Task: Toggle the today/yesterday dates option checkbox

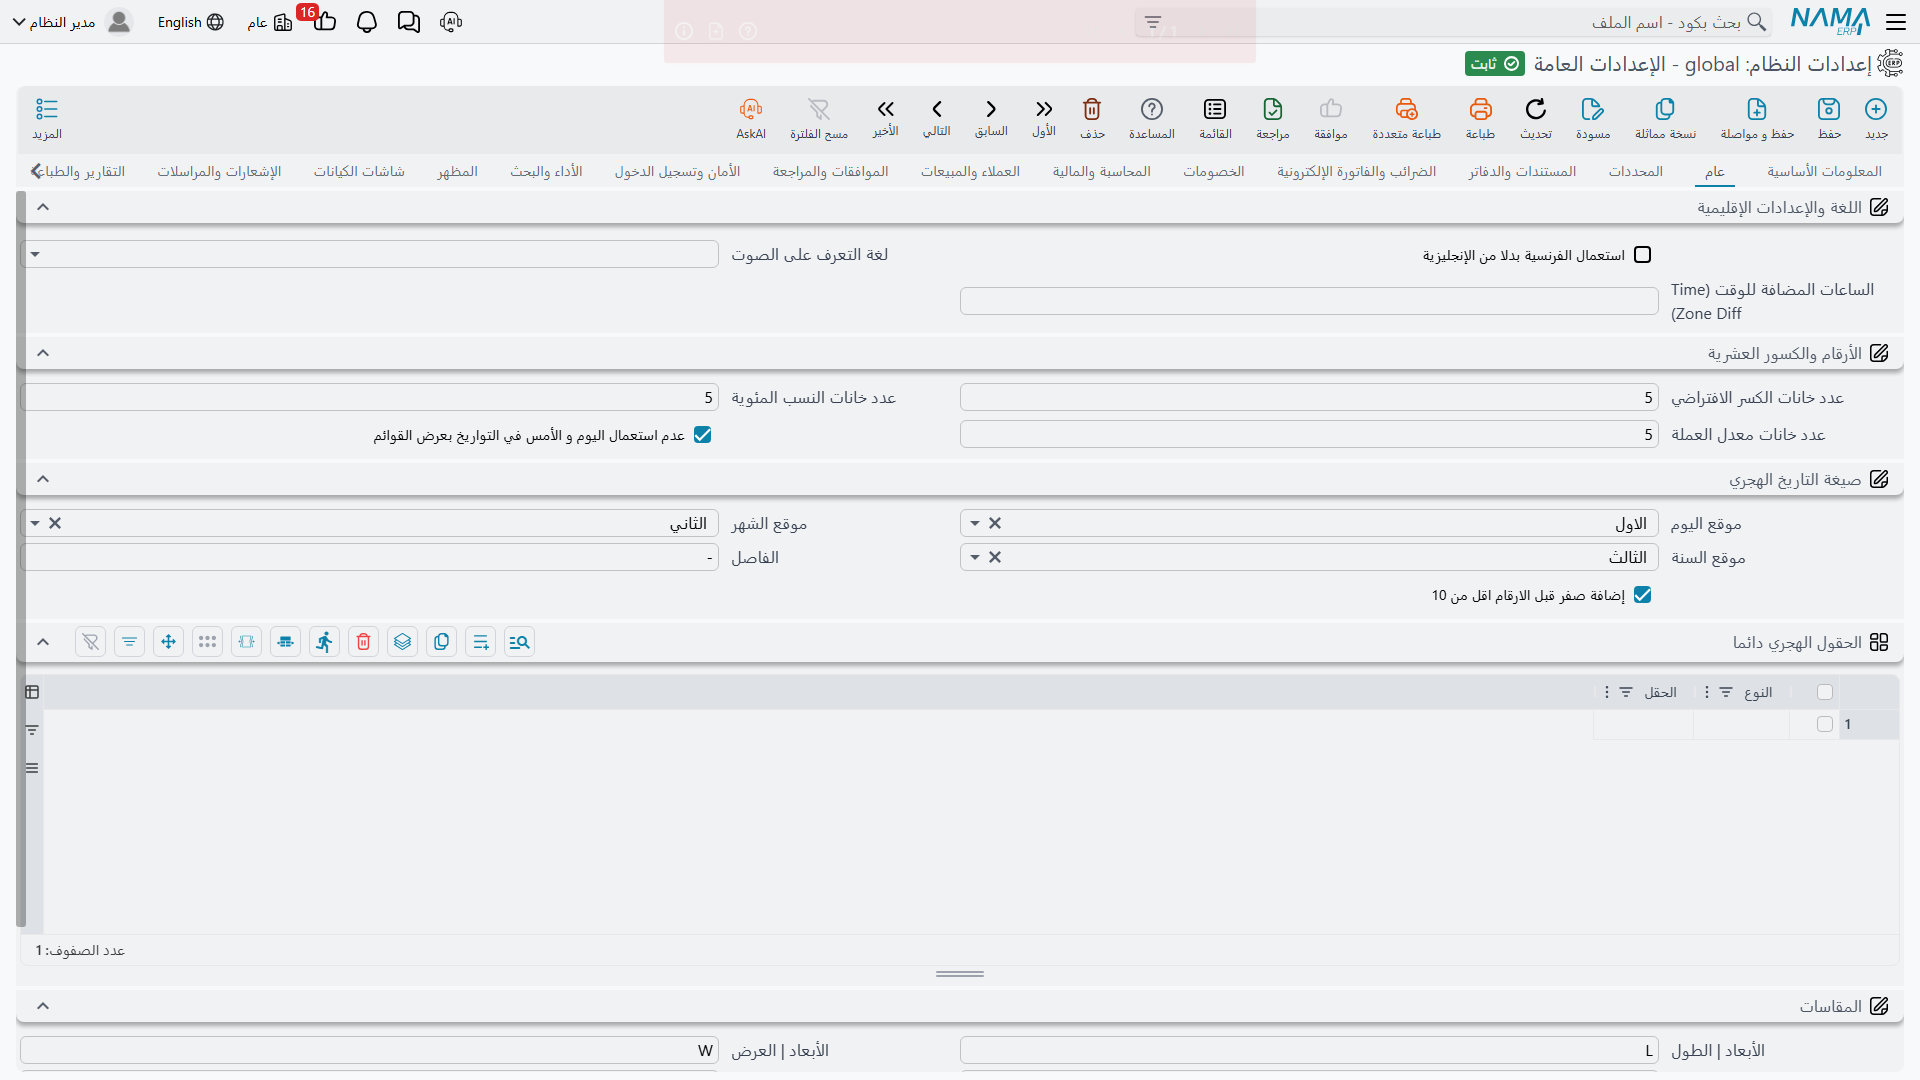Action: [x=703, y=435]
